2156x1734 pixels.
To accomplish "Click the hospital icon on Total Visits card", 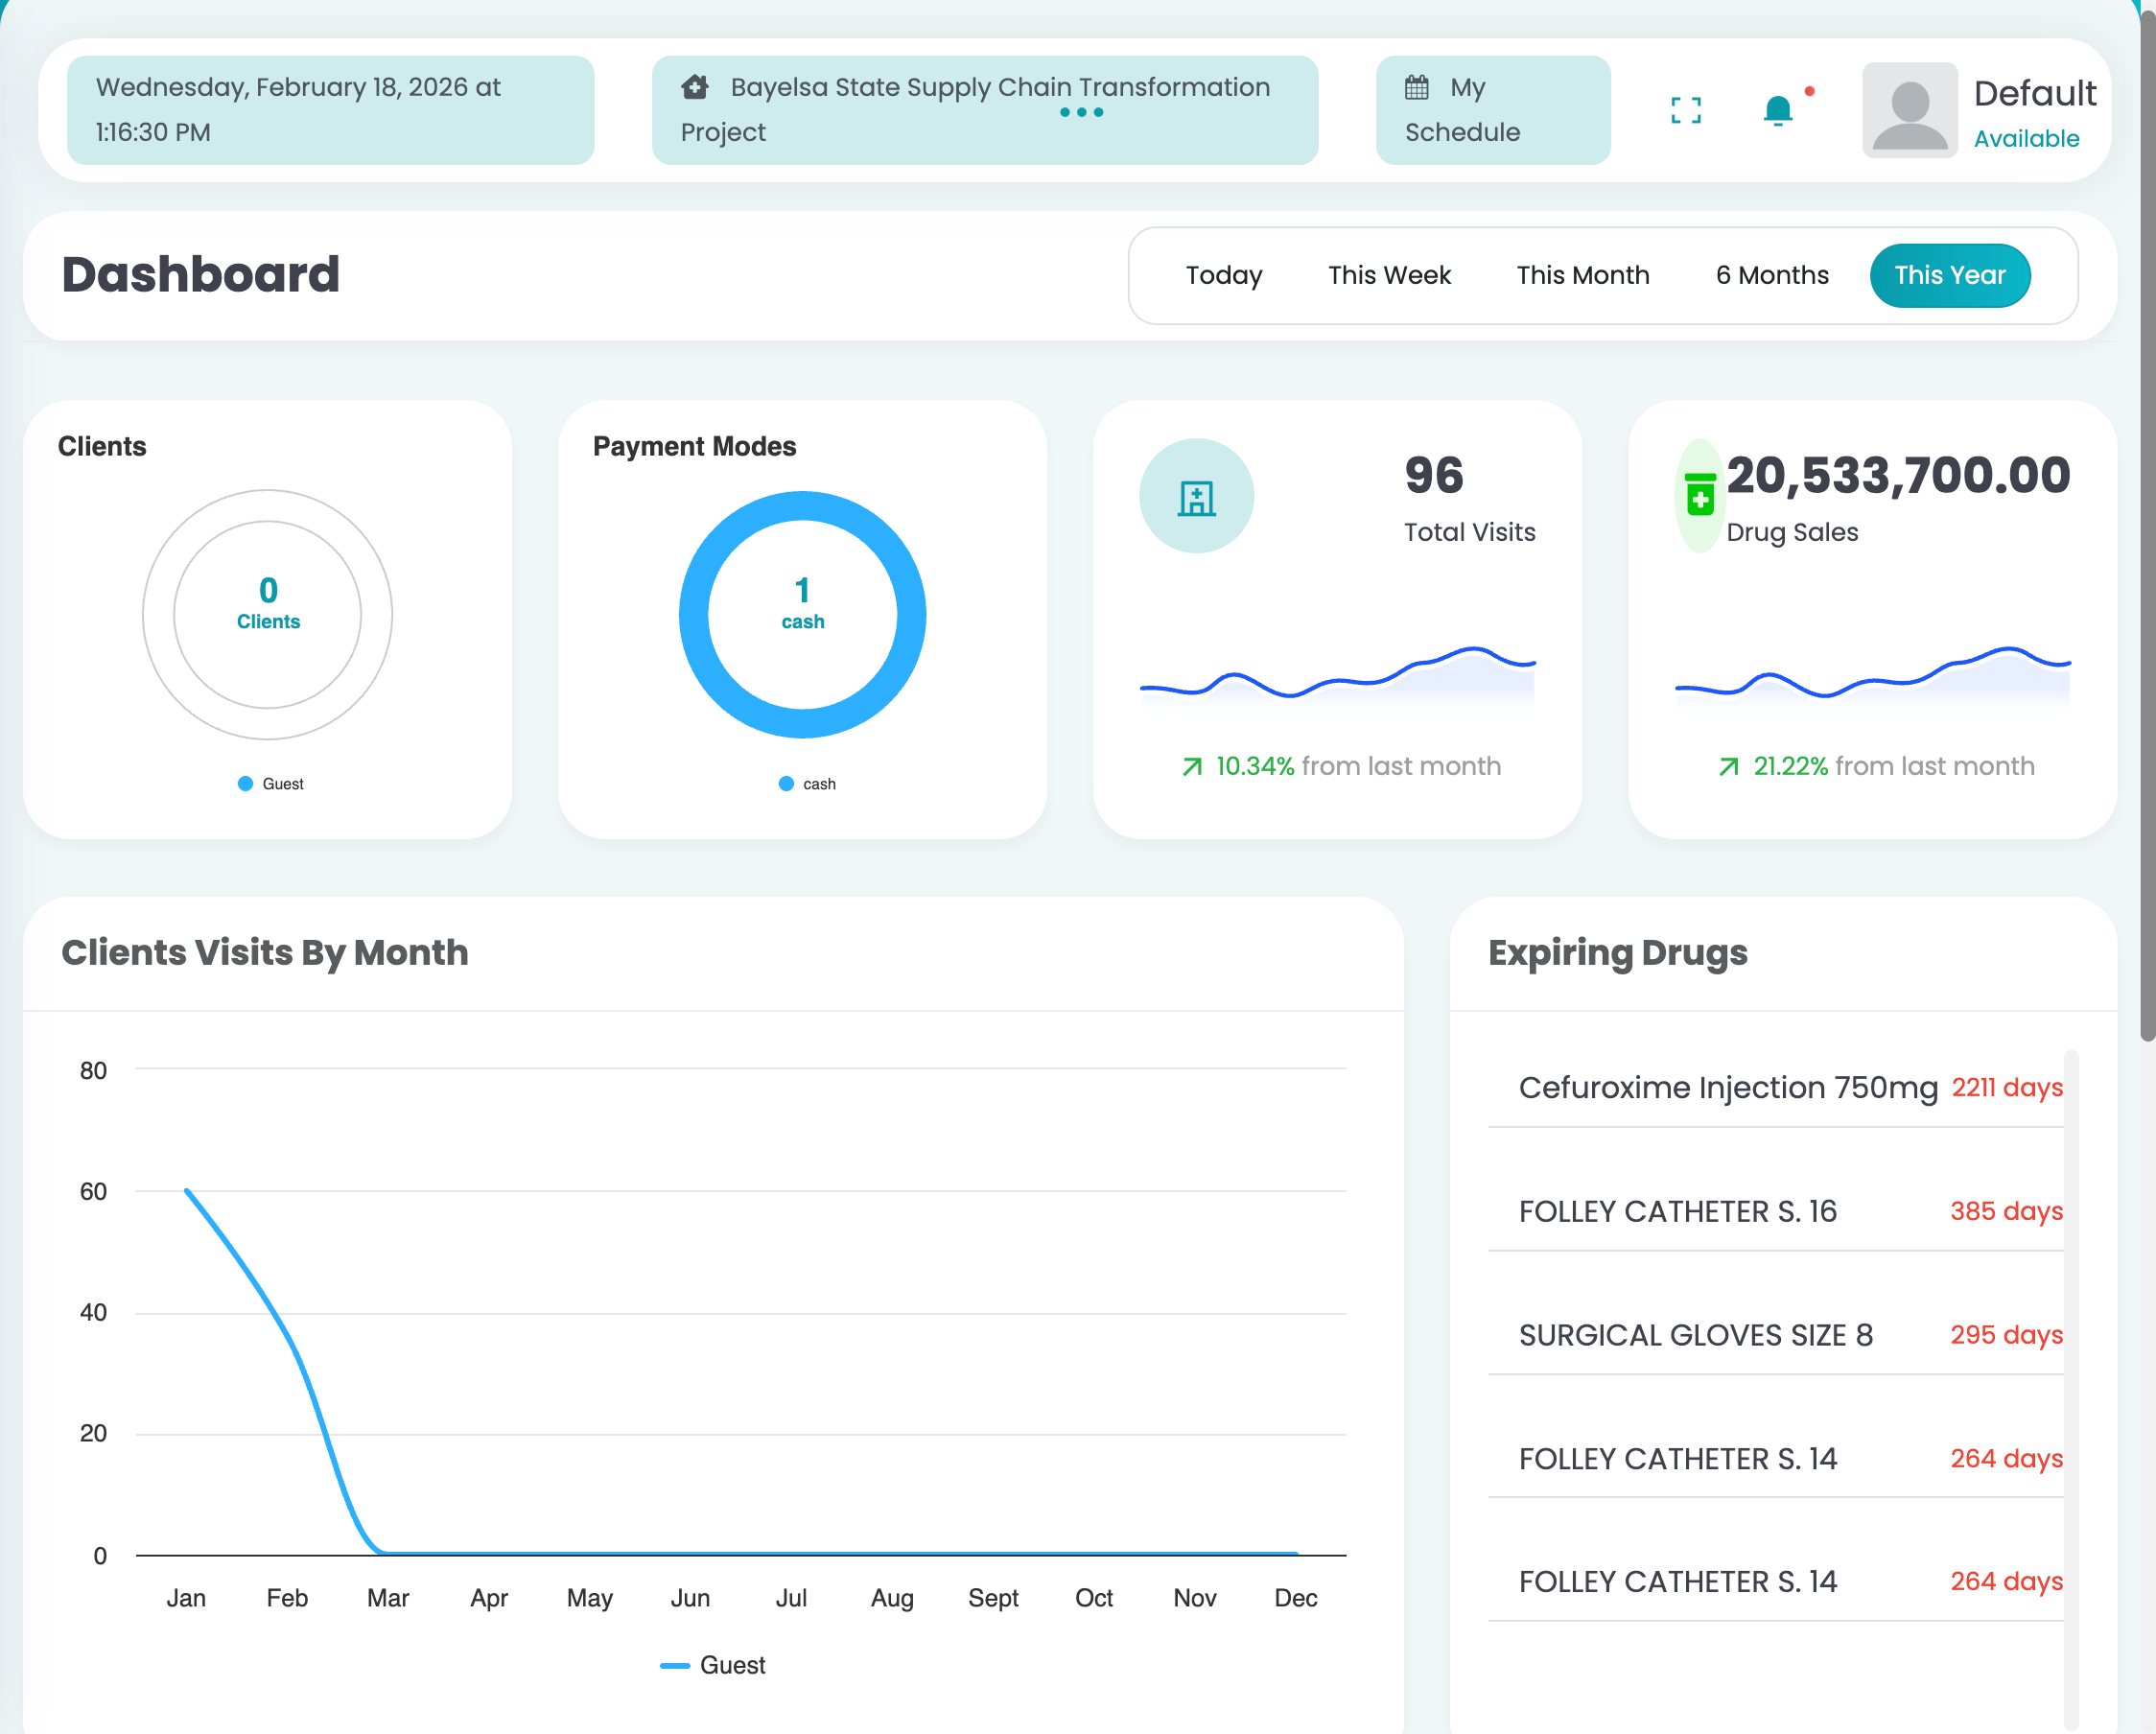I will [1196, 496].
